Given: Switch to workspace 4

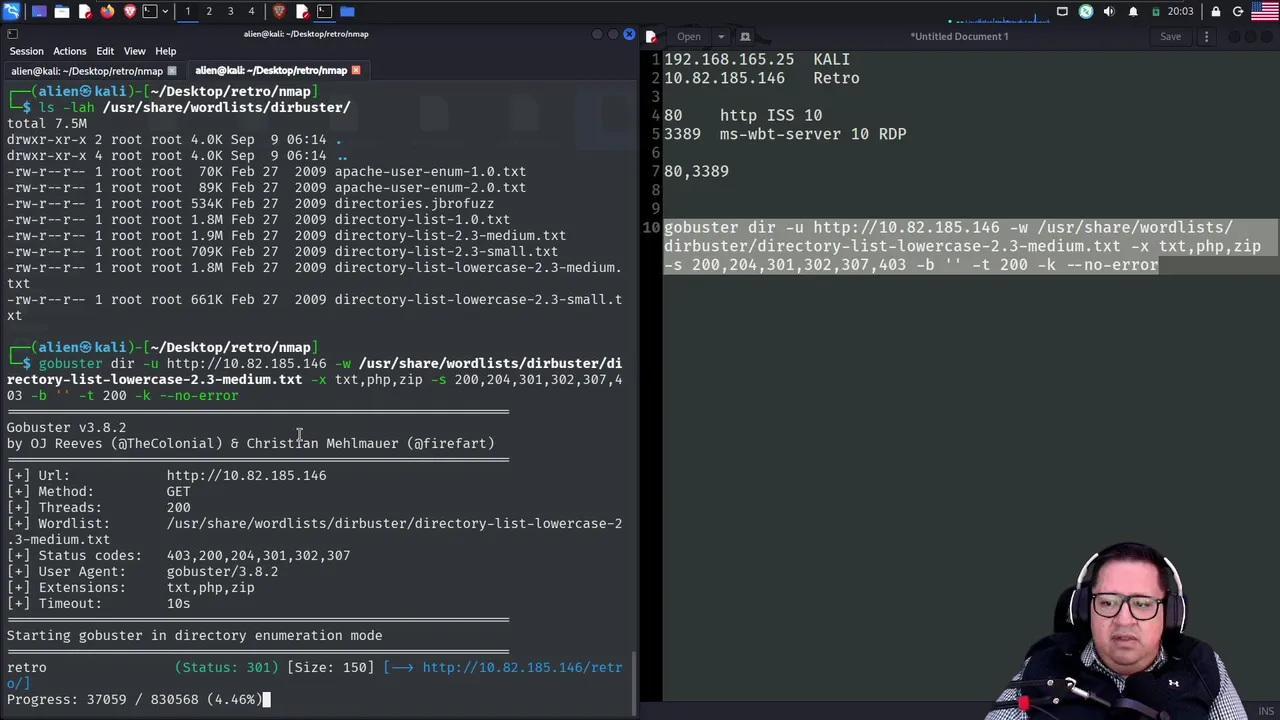Looking at the screenshot, I should pyautogui.click(x=251, y=11).
